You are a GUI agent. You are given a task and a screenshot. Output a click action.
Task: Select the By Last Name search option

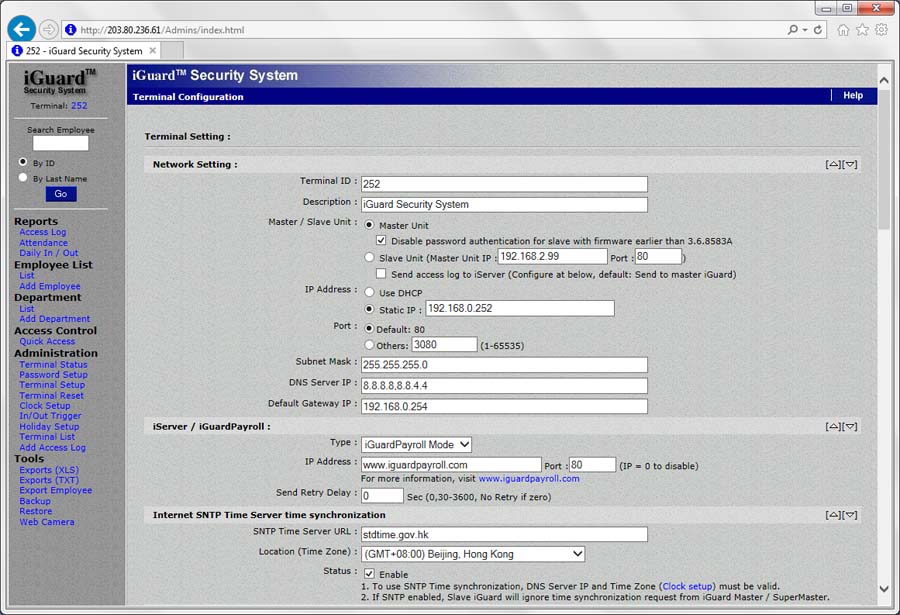(23, 178)
